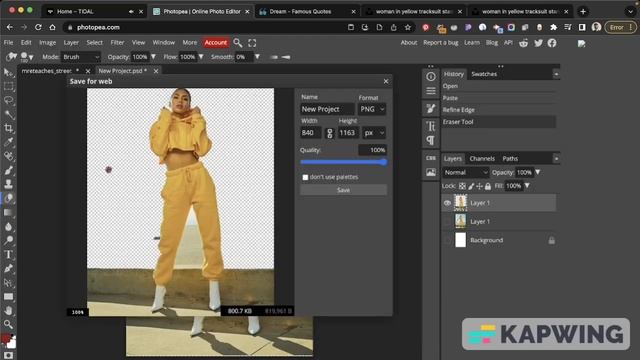Open the Twitter icon link
The image size is (640, 360).
coord(538,43)
